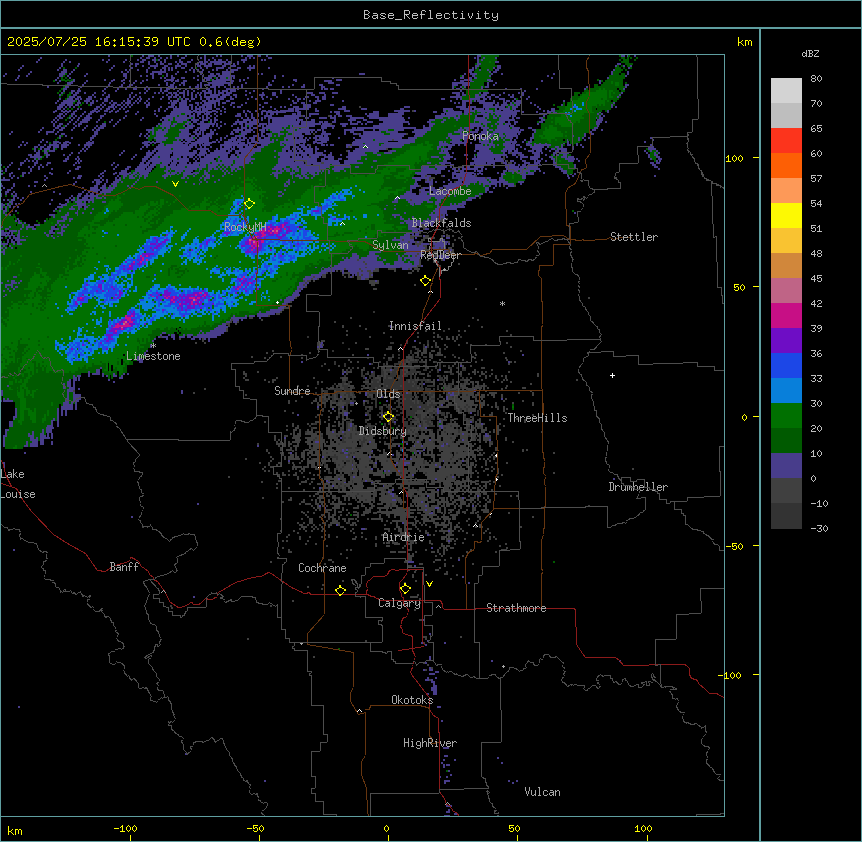The image size is (862, 842).
Task: Click the white plus marker north of Drumheller
Action: coord(612,375)
